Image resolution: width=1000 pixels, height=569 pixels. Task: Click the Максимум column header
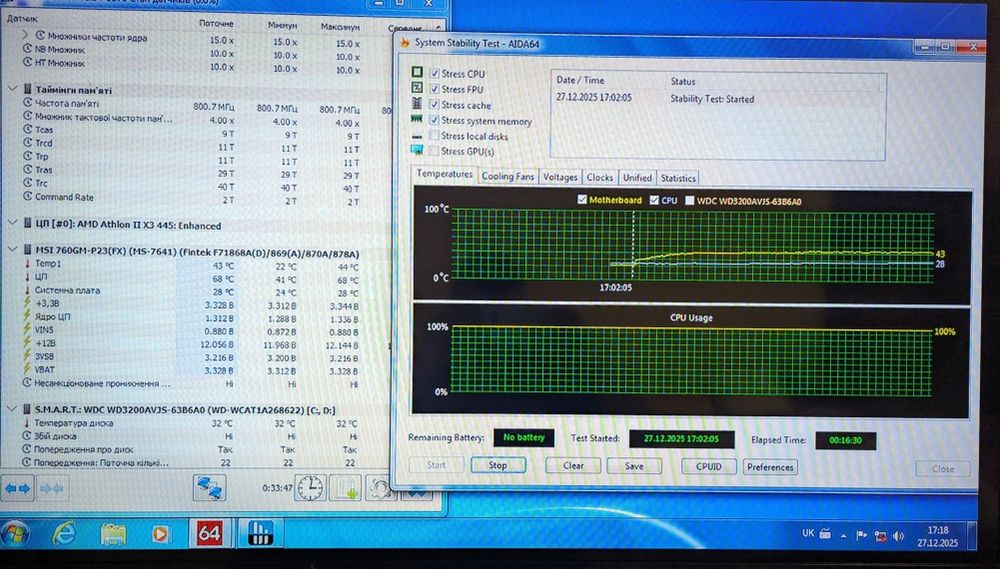tap(340, 27)
